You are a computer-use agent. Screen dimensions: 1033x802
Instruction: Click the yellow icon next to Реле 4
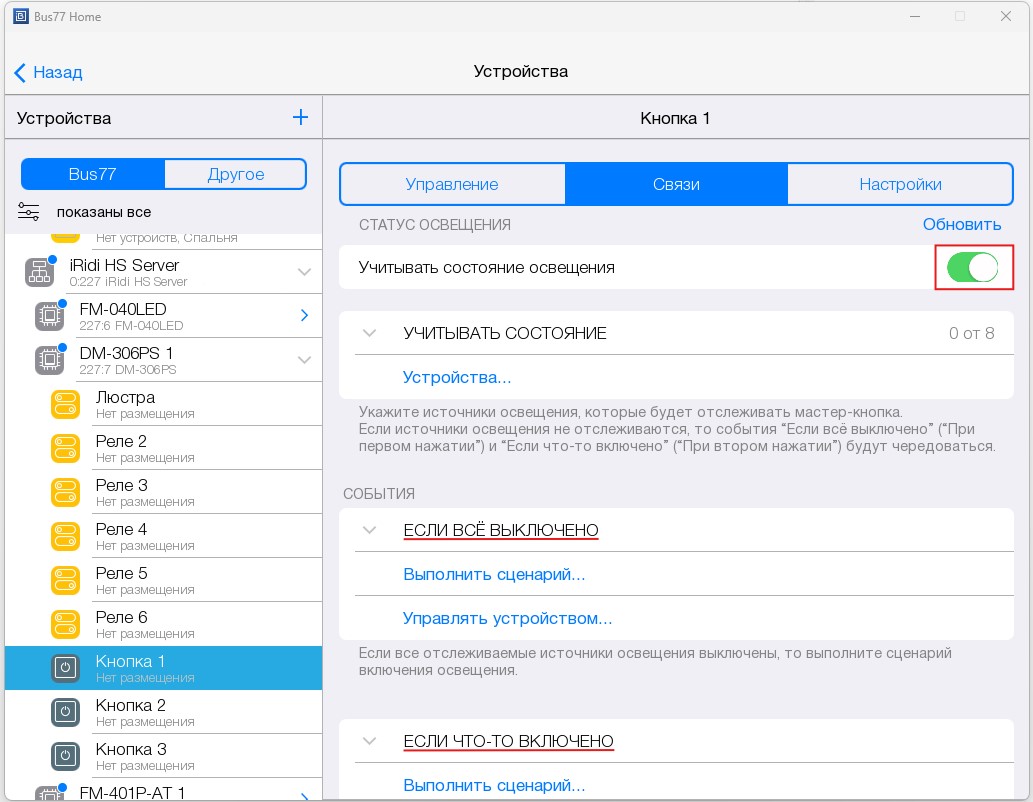(x=65, y=536)
